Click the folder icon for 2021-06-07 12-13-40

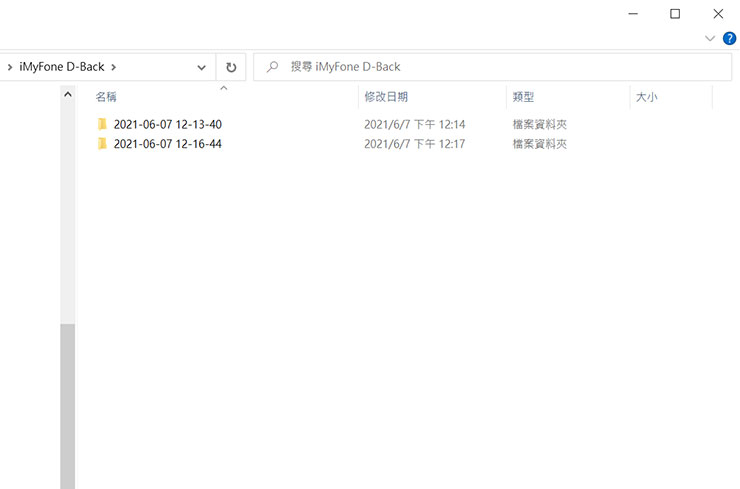pyautogui.click(x=101, y=125)
